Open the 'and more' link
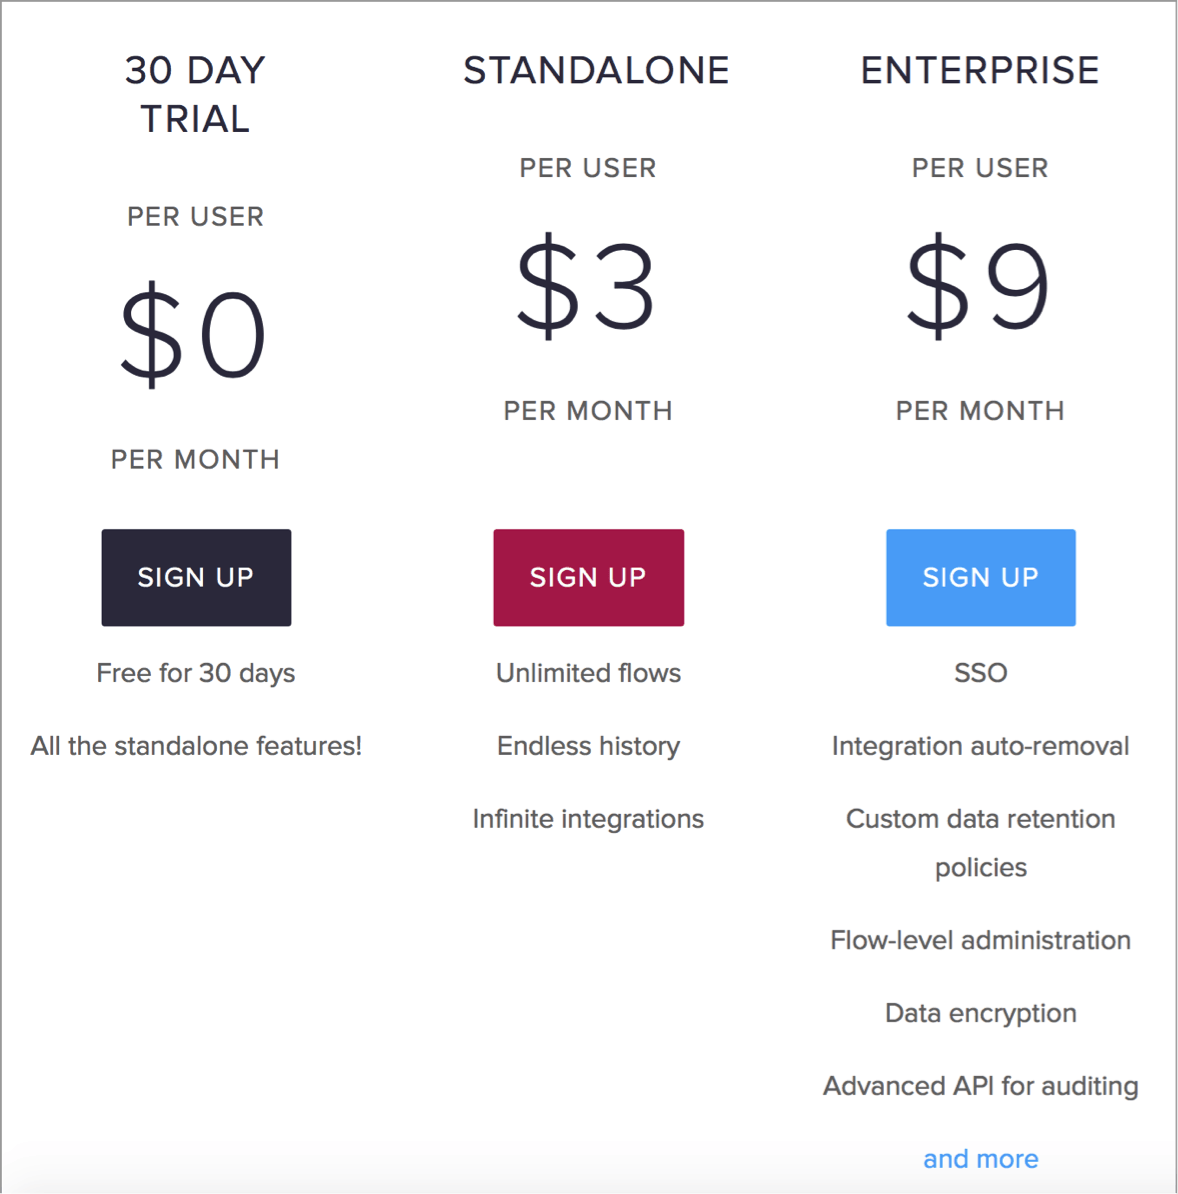The height and width of the screenshot is (1194, 1178). click(x=981, y=1158)
